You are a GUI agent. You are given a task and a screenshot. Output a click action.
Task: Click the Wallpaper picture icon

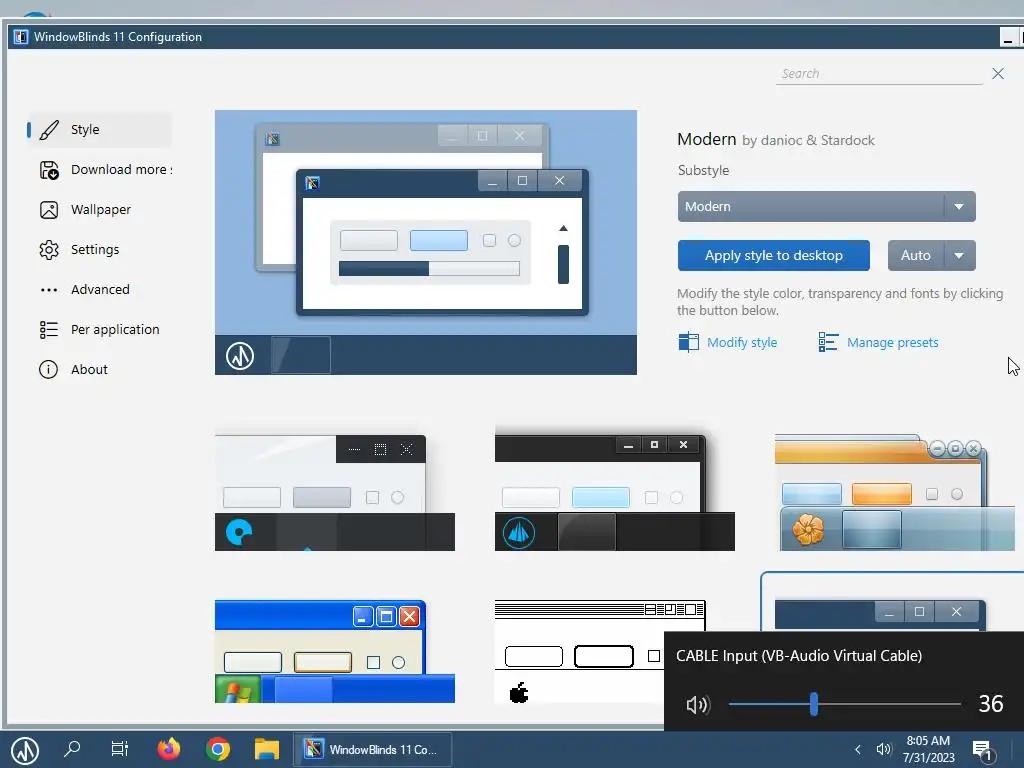click(x=49, y=210)
